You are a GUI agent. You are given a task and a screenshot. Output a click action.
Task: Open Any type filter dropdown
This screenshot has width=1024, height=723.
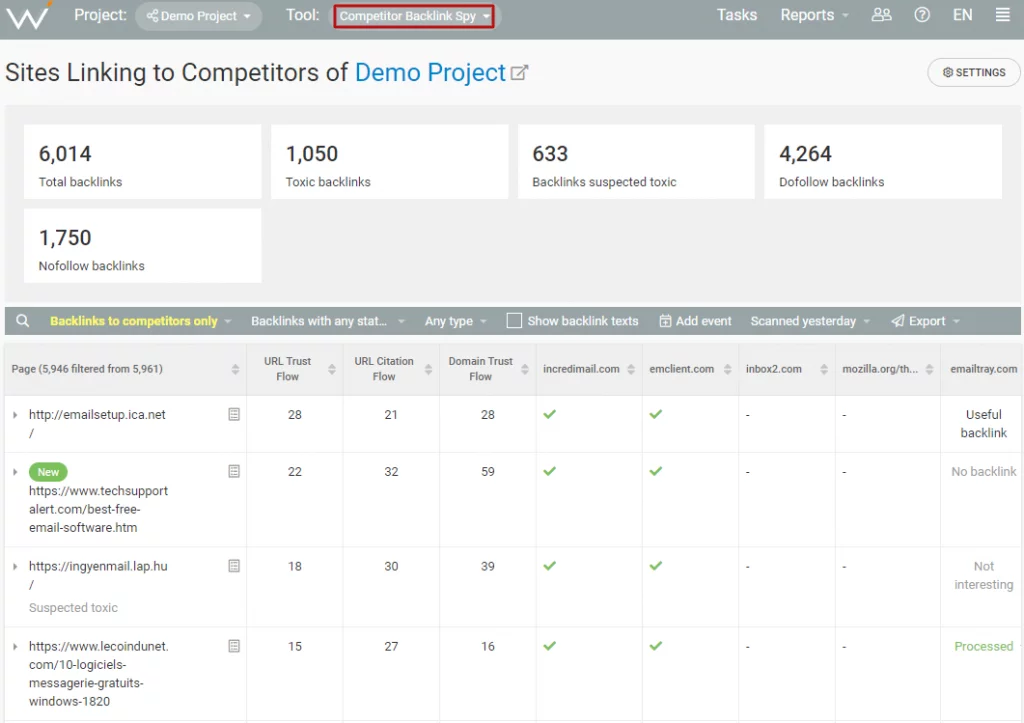click(456, 321)
